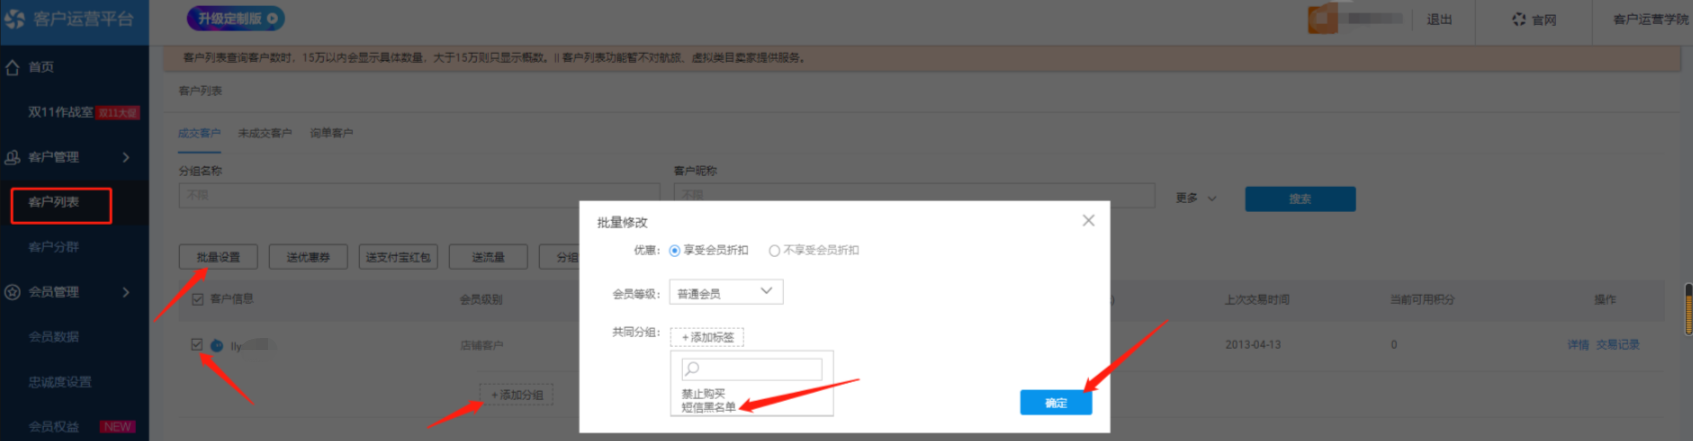Click the 当前可用积分 column header
The height and width of the screenshot is (441, 1693).
1422,300
